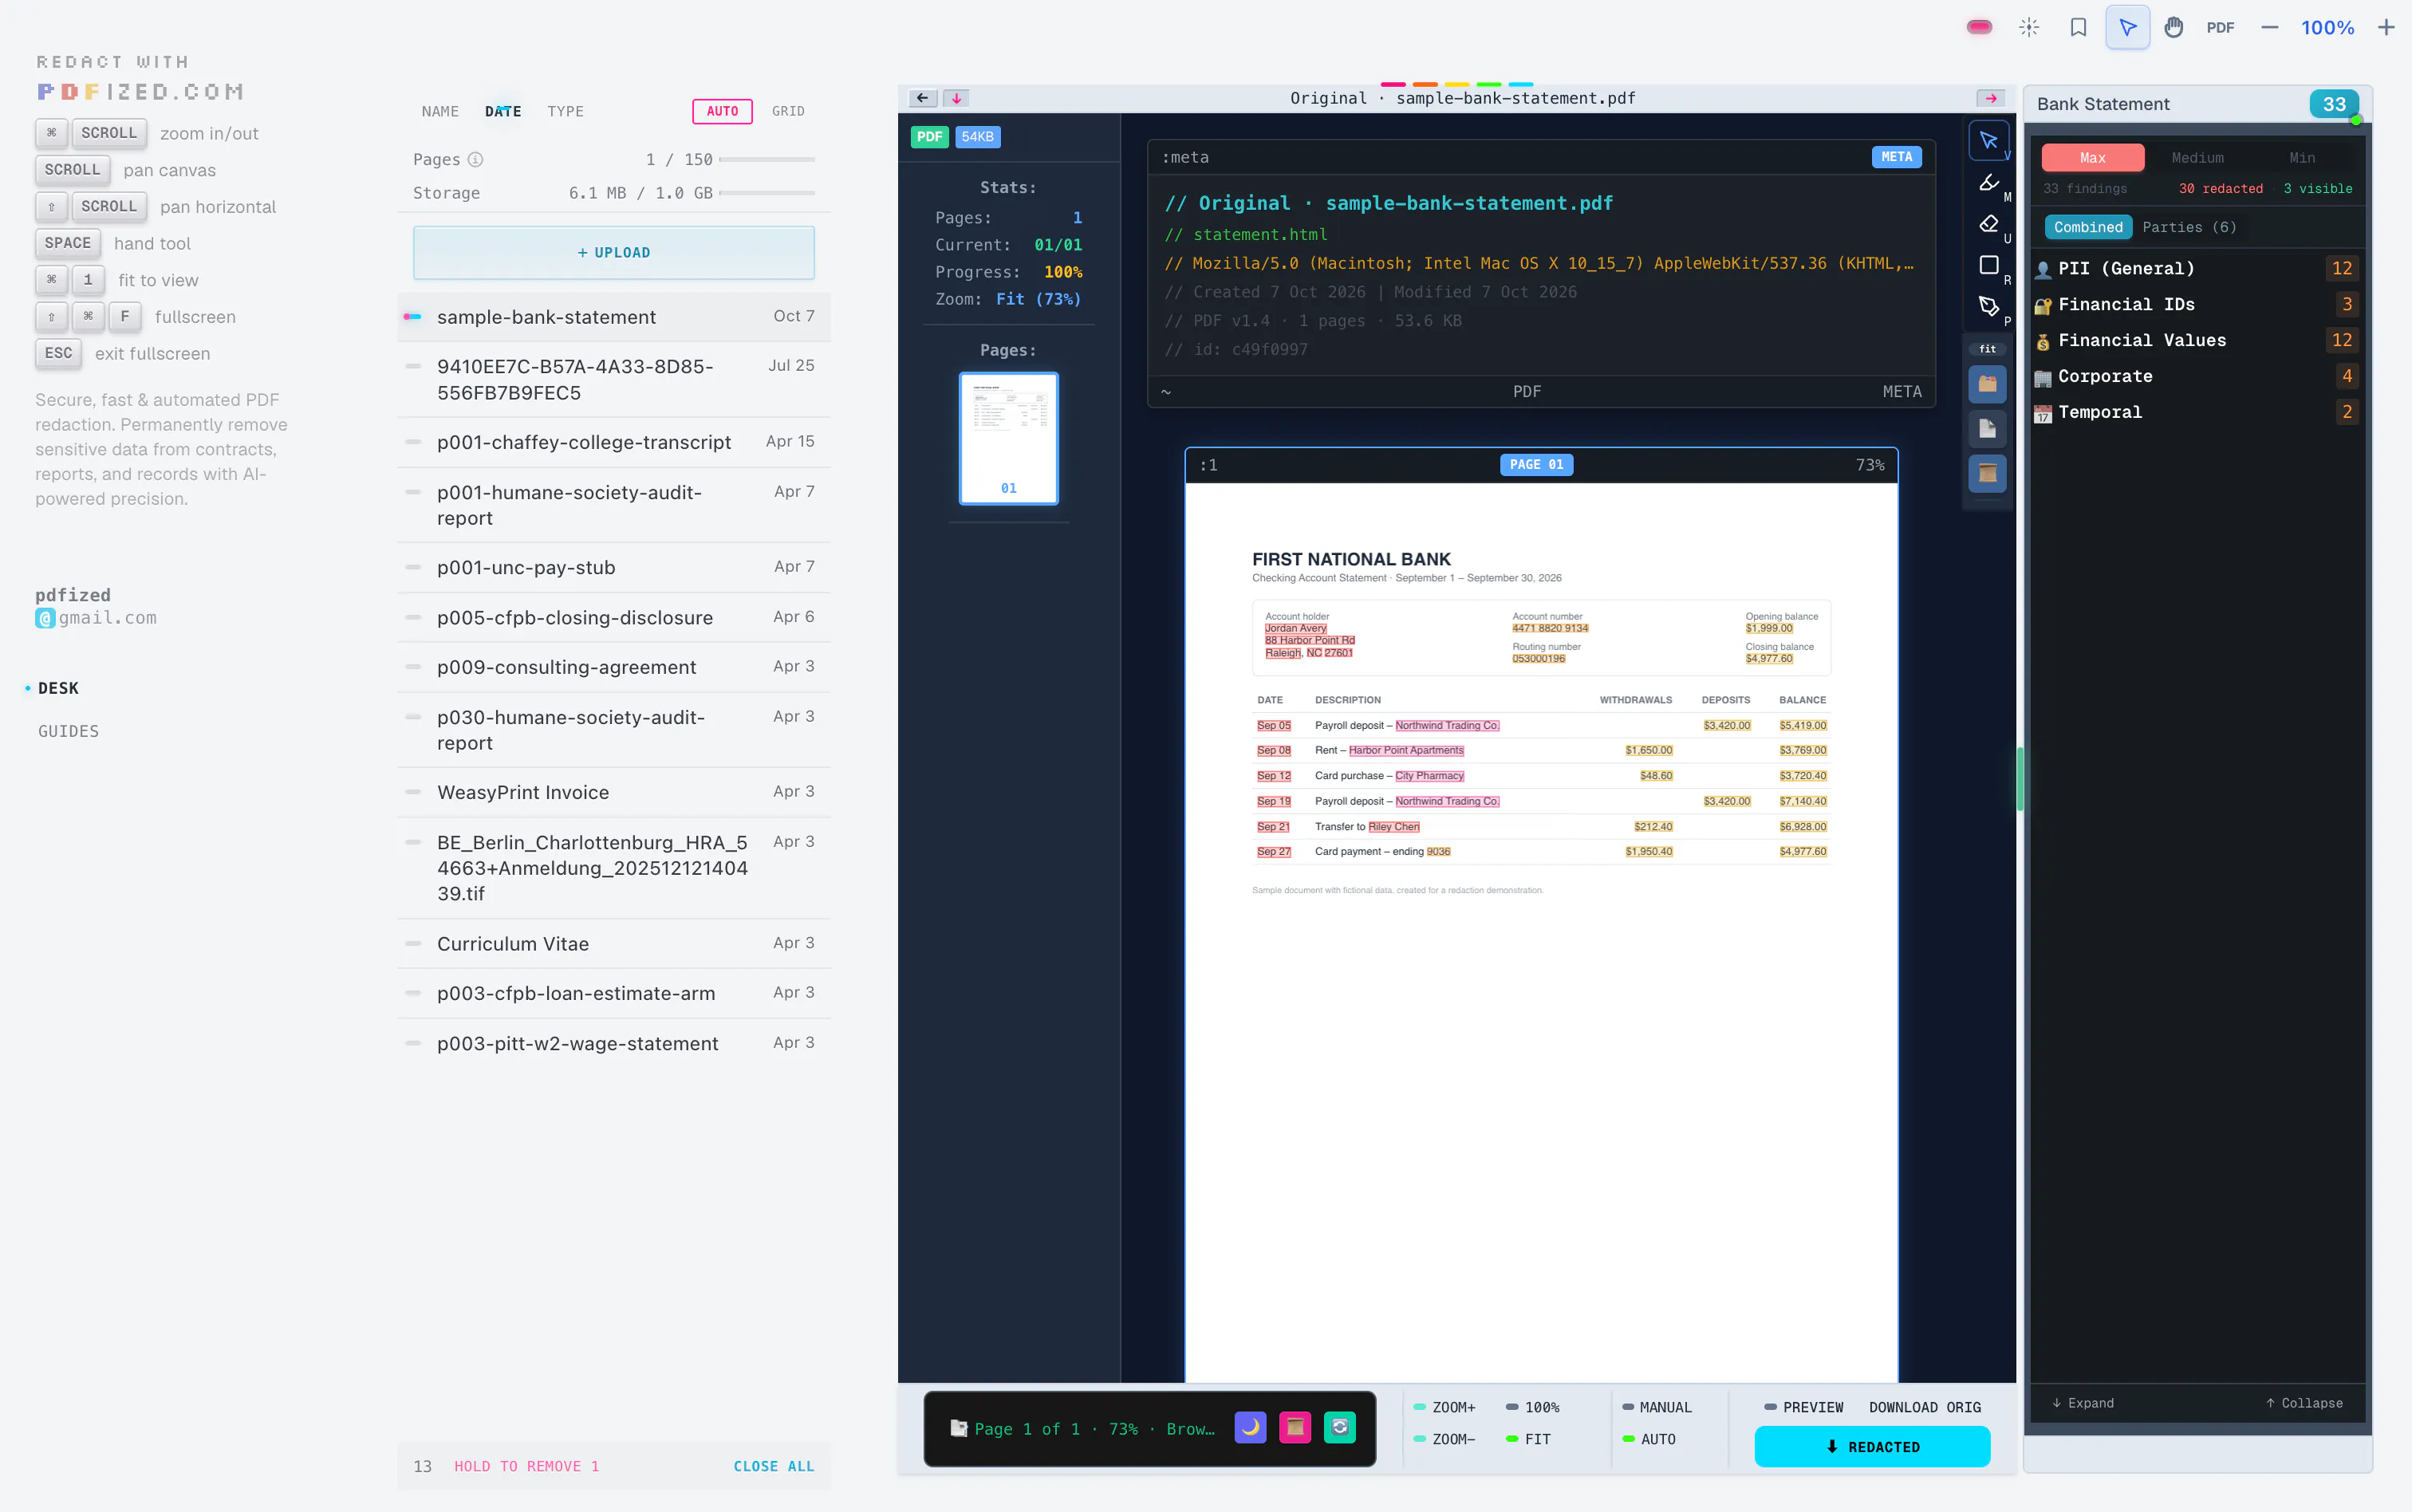Open the Pages info icon
The width and height of the screenshot is (2412, 1512).
pyautogui.click(x=476, y=160)
